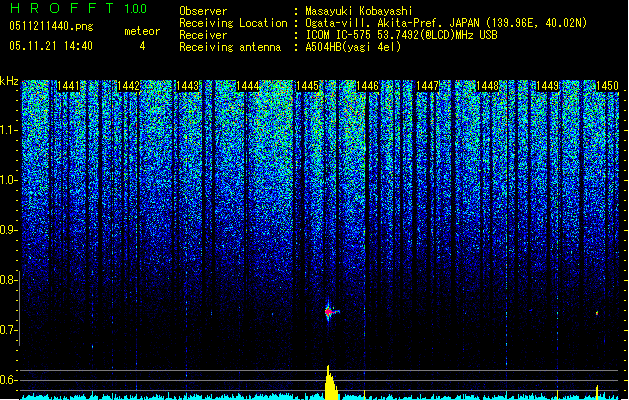The image size is (629, 400).
Task: Click the meteor count value 4
Action: (x=142, y=46)
